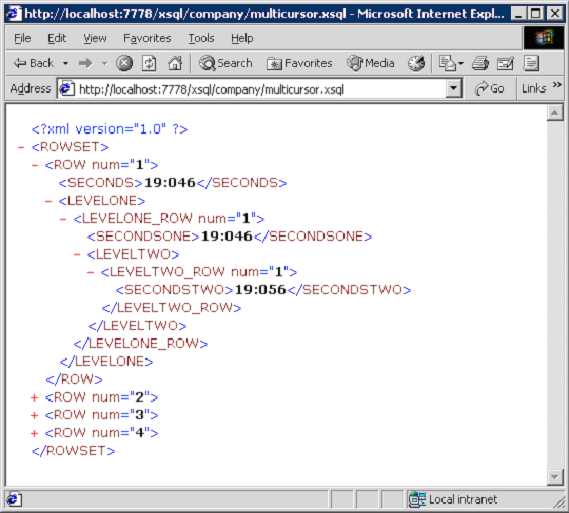Stop page loading with Stop icon
The width and height of the screenshot is (569, 513).
click(124, 63)
